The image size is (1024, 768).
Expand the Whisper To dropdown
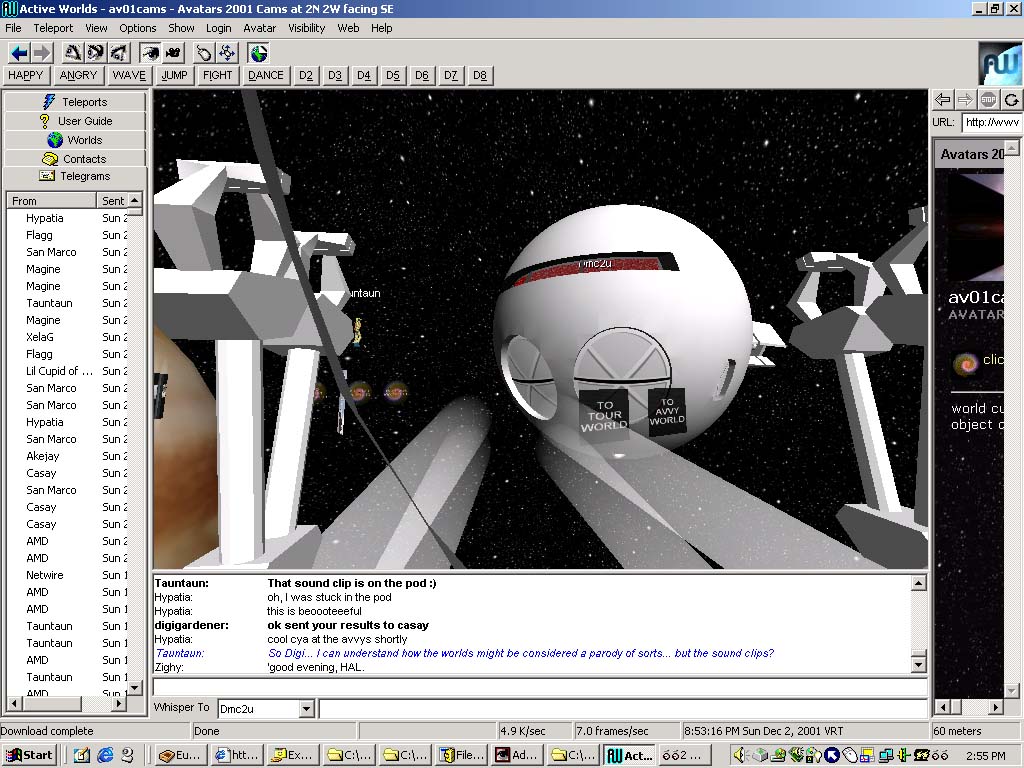click(x=307, y=709)
